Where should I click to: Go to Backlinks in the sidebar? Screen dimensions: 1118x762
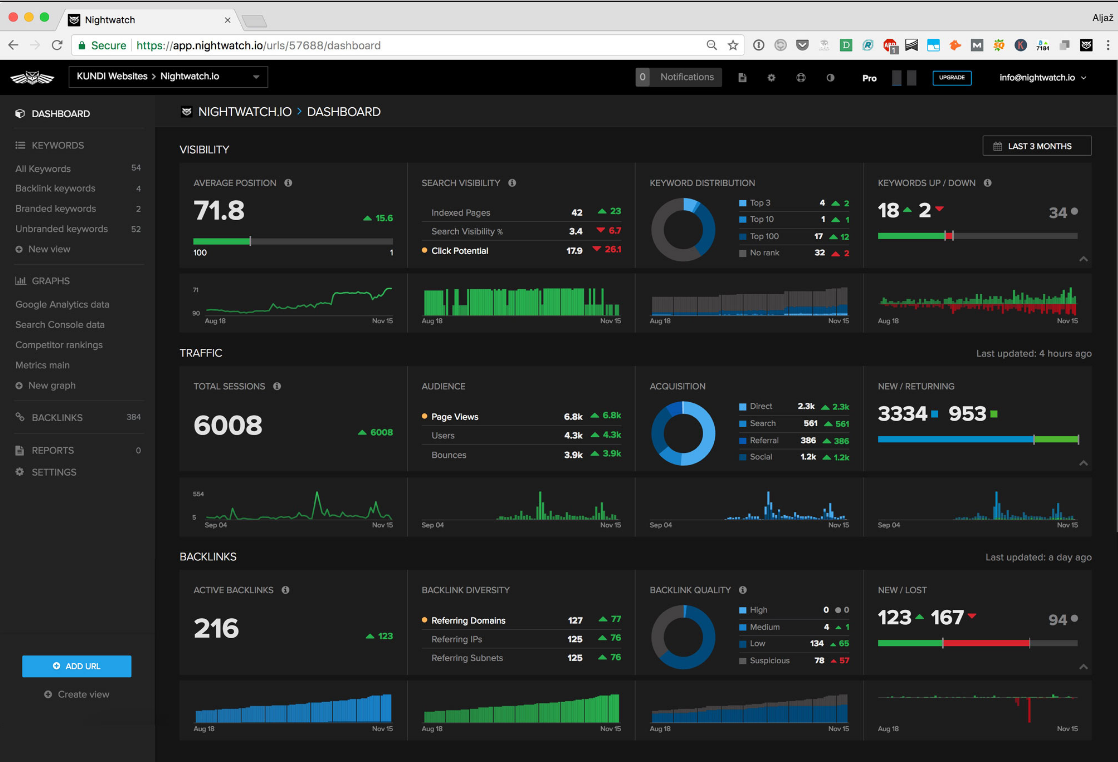(57, 418)
